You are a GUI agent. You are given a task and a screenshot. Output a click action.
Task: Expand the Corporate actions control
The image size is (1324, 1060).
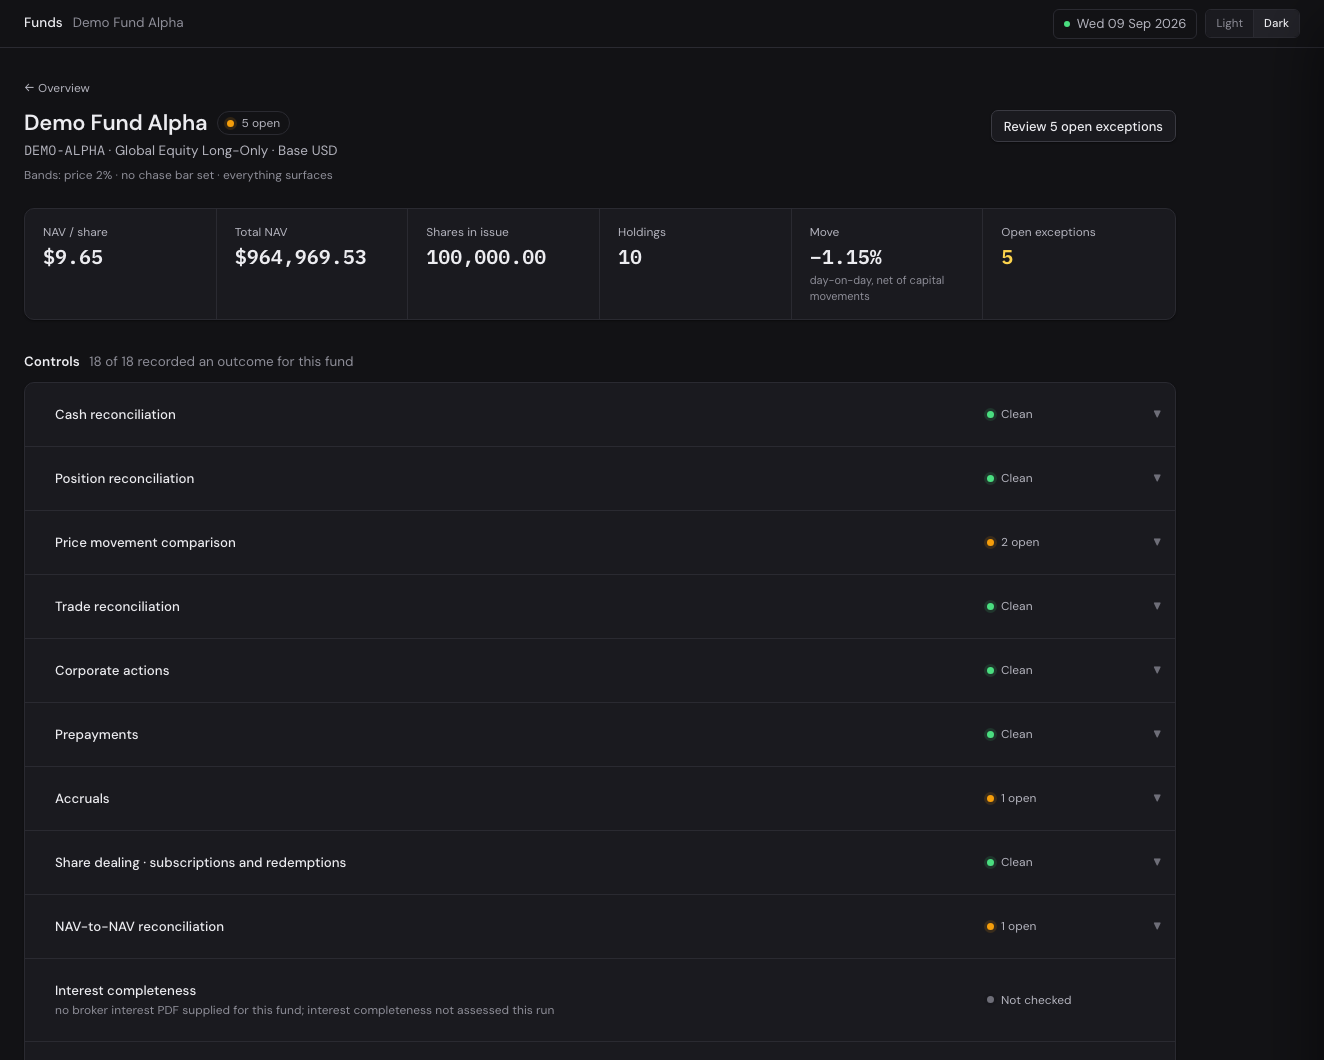click(1157, 670)
